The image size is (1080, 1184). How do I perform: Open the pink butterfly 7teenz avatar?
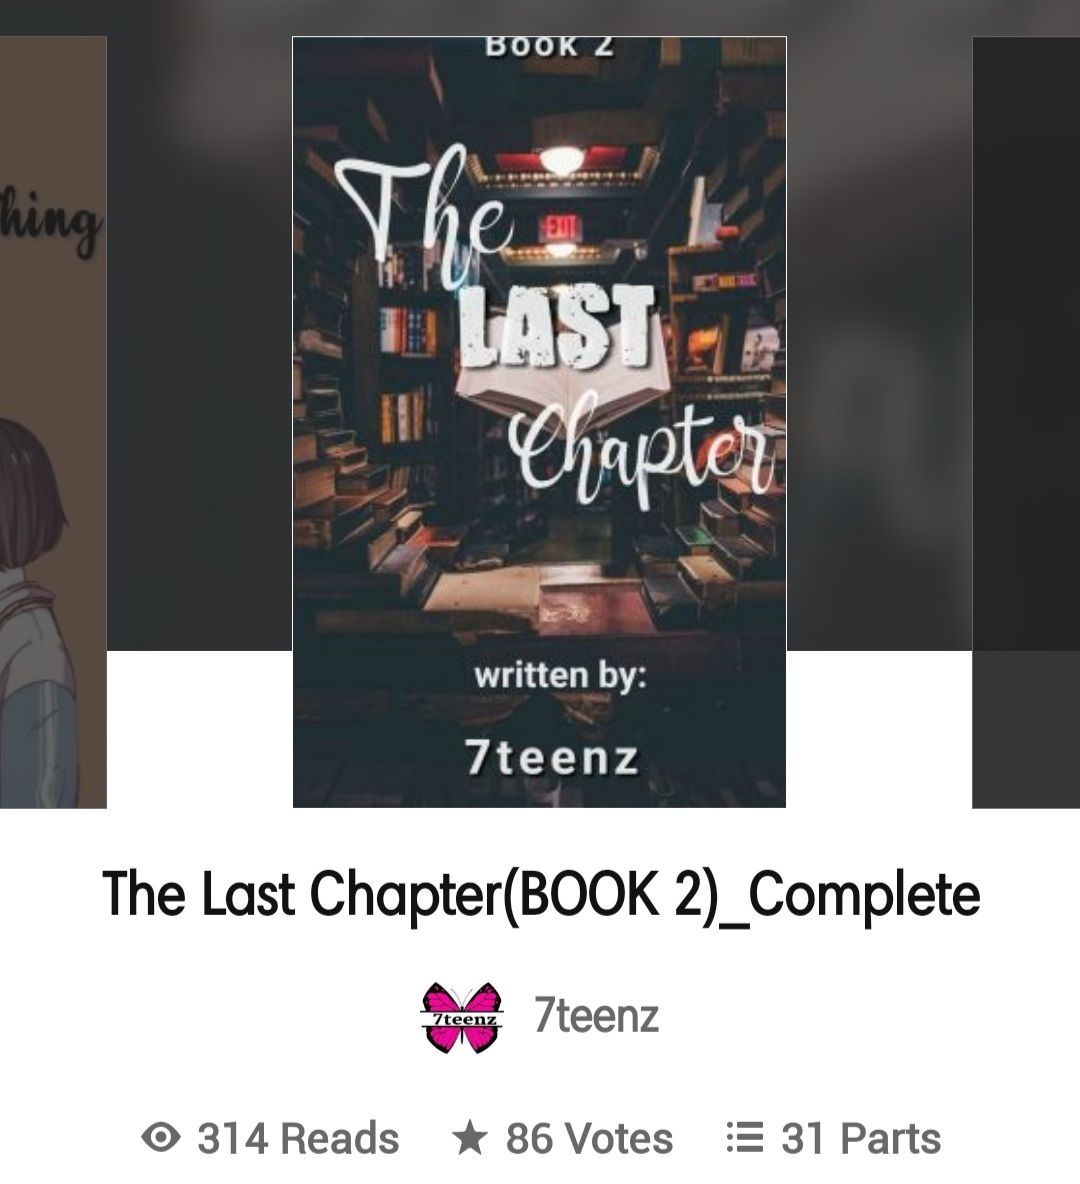(x=461, y=1017)
